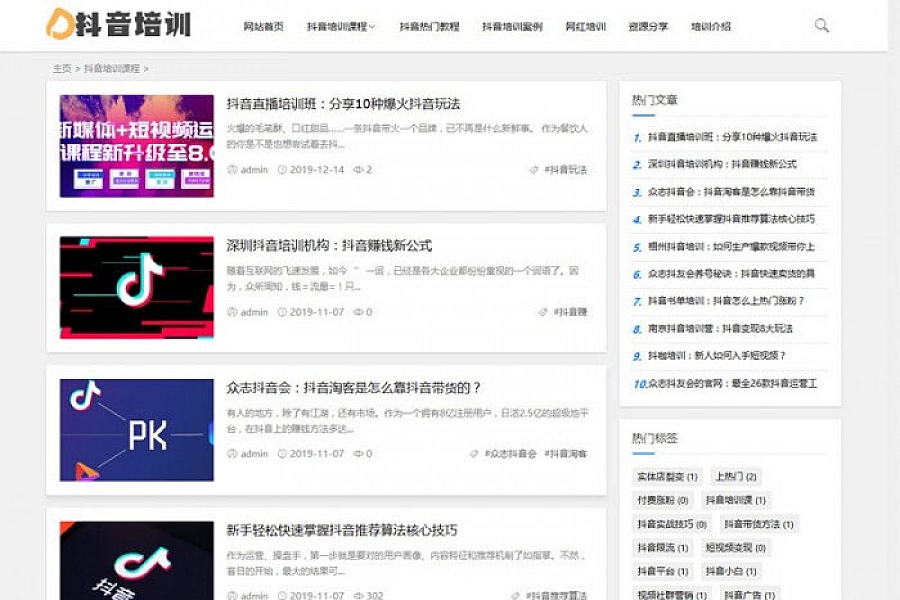This screenshot has width=900, height=600.
Task: Open hot article 1 抖音直播培训班 in sidebar
Action: 732,137
